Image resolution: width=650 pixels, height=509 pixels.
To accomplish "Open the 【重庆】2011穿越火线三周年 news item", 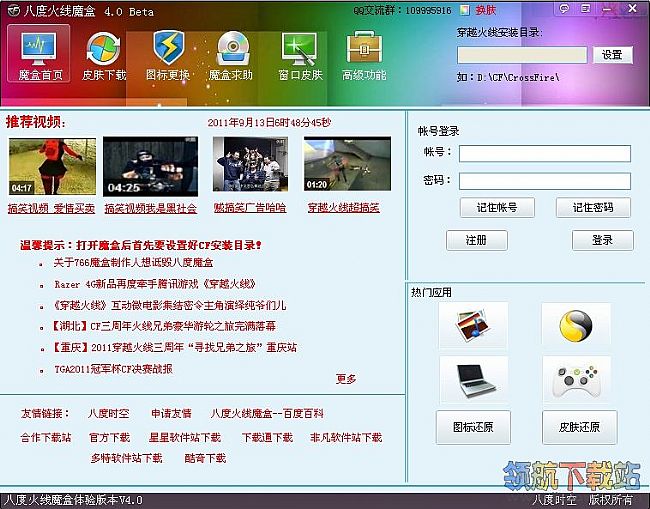I will [175, 347].
